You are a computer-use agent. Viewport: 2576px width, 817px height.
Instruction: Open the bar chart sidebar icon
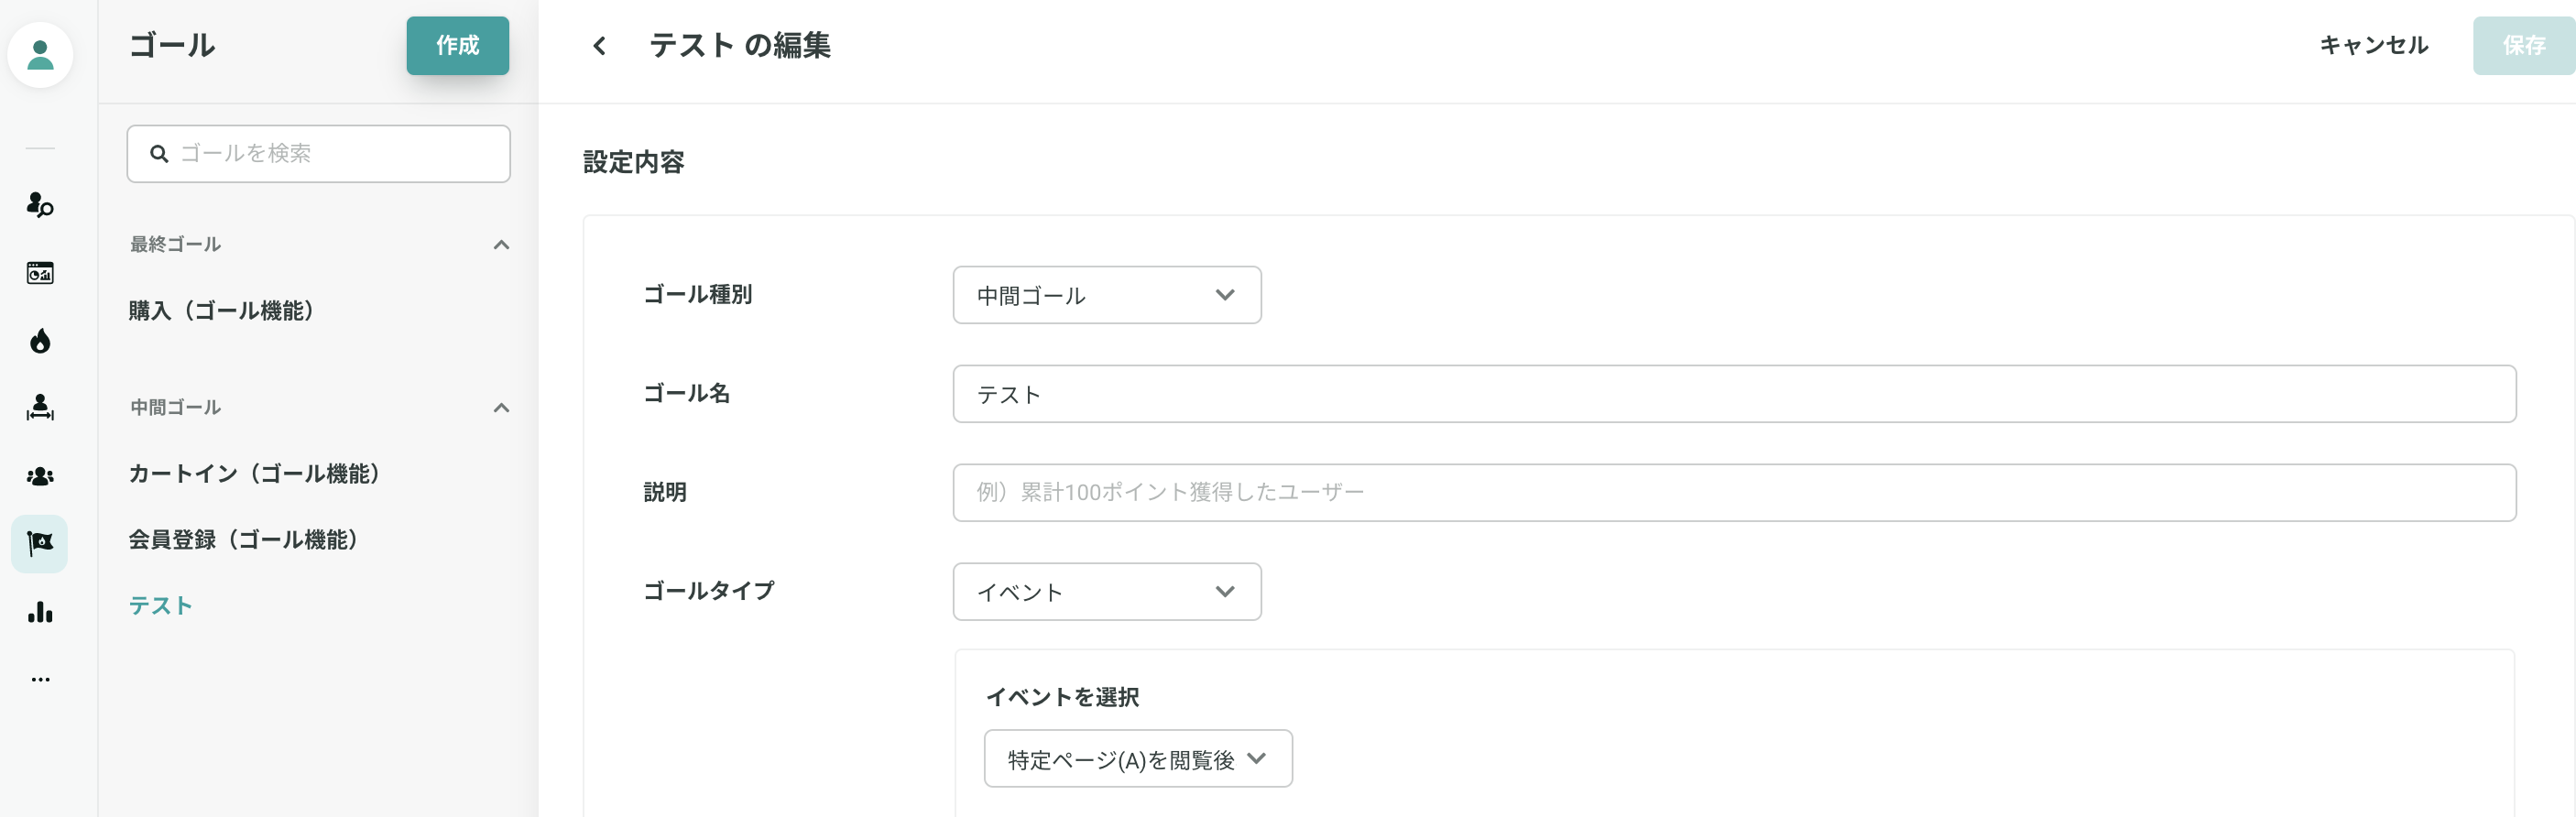pyautogui.click(x=40, y=612)
